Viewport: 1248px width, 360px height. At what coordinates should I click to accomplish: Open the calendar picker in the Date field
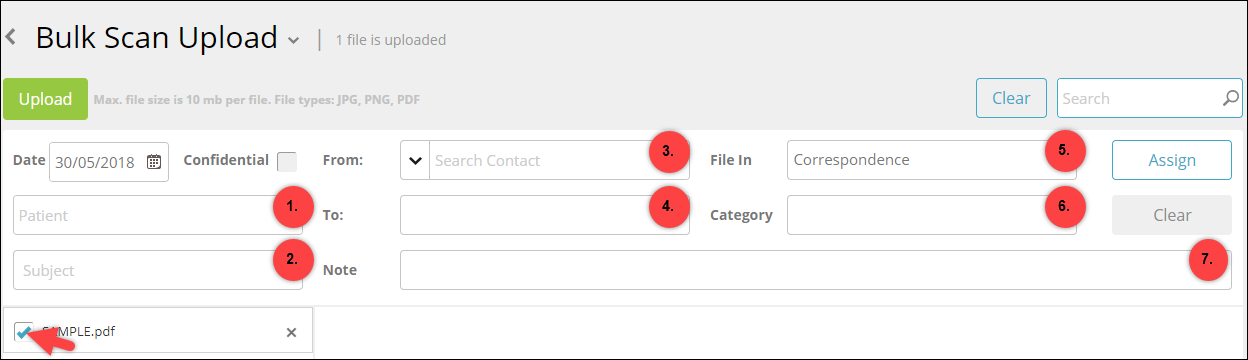(154, 161)
